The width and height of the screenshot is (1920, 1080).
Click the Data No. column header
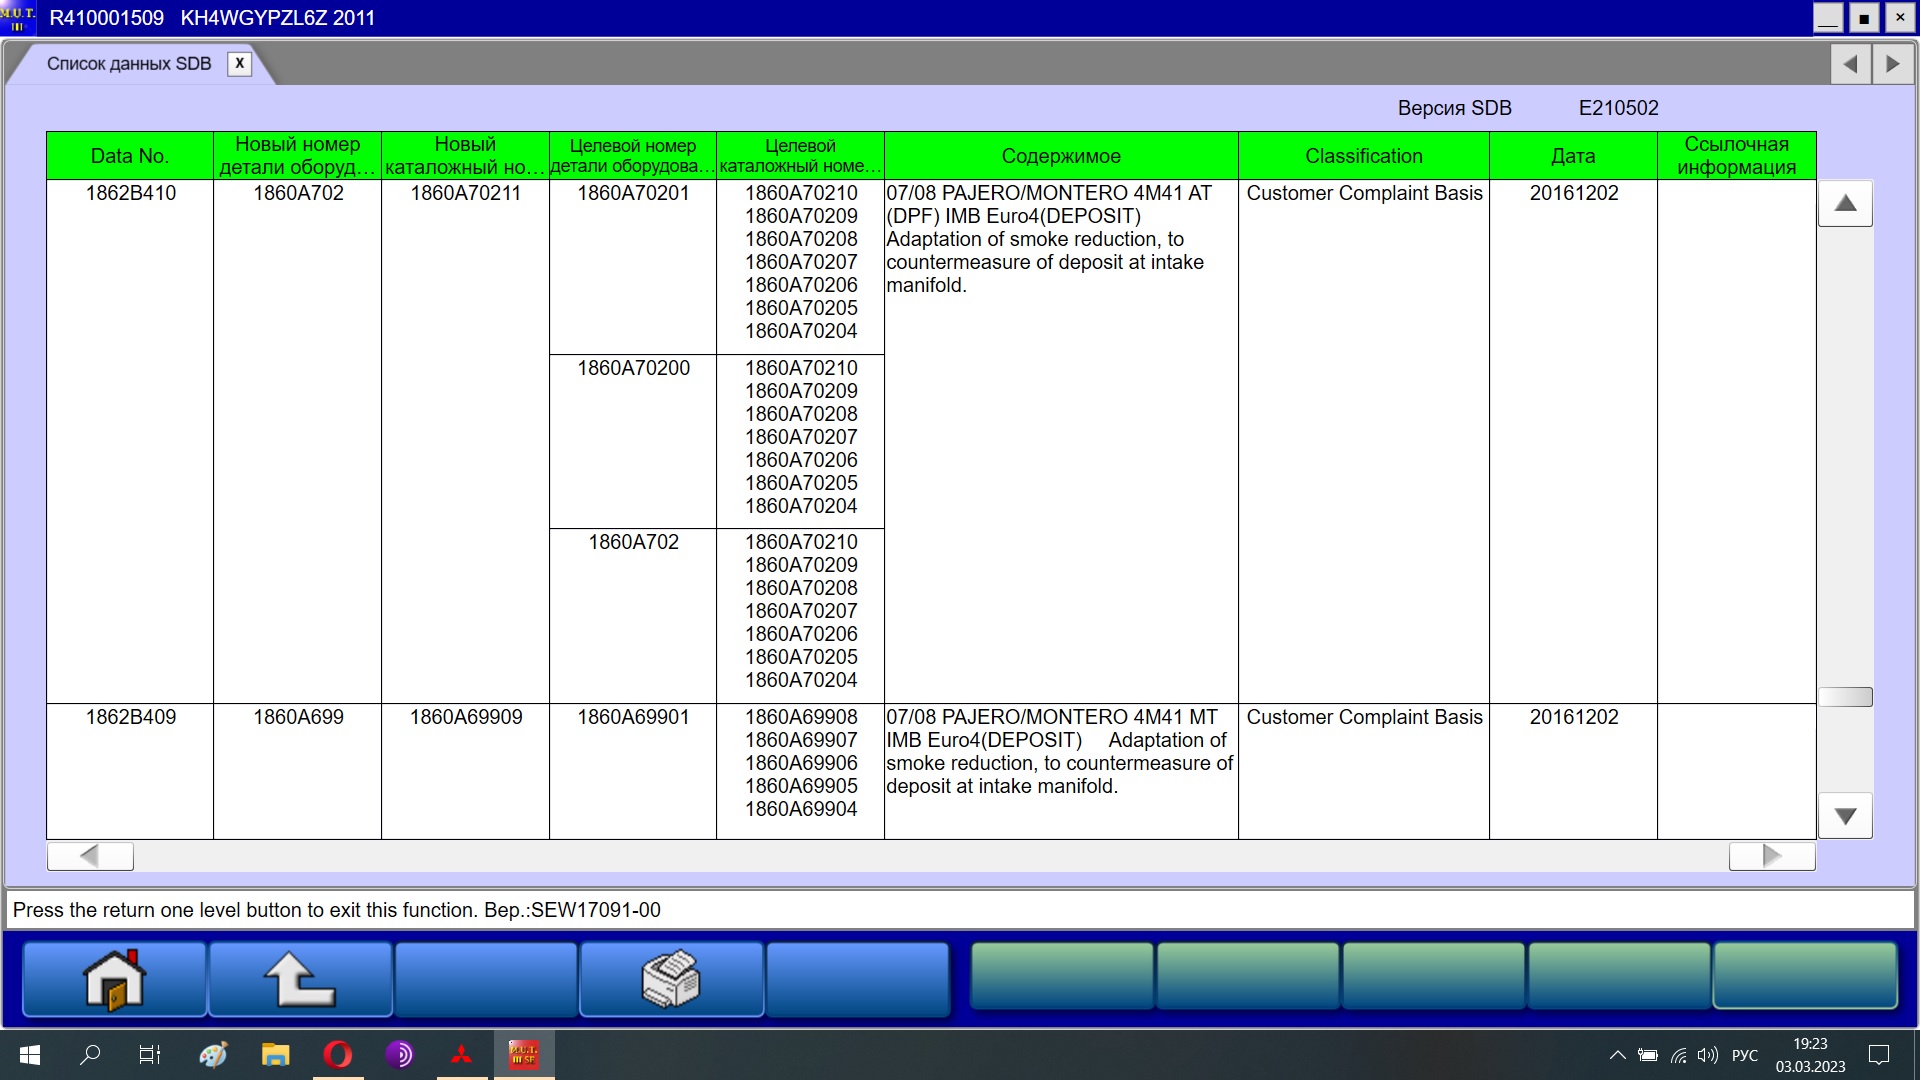click(x=129, y=156)
